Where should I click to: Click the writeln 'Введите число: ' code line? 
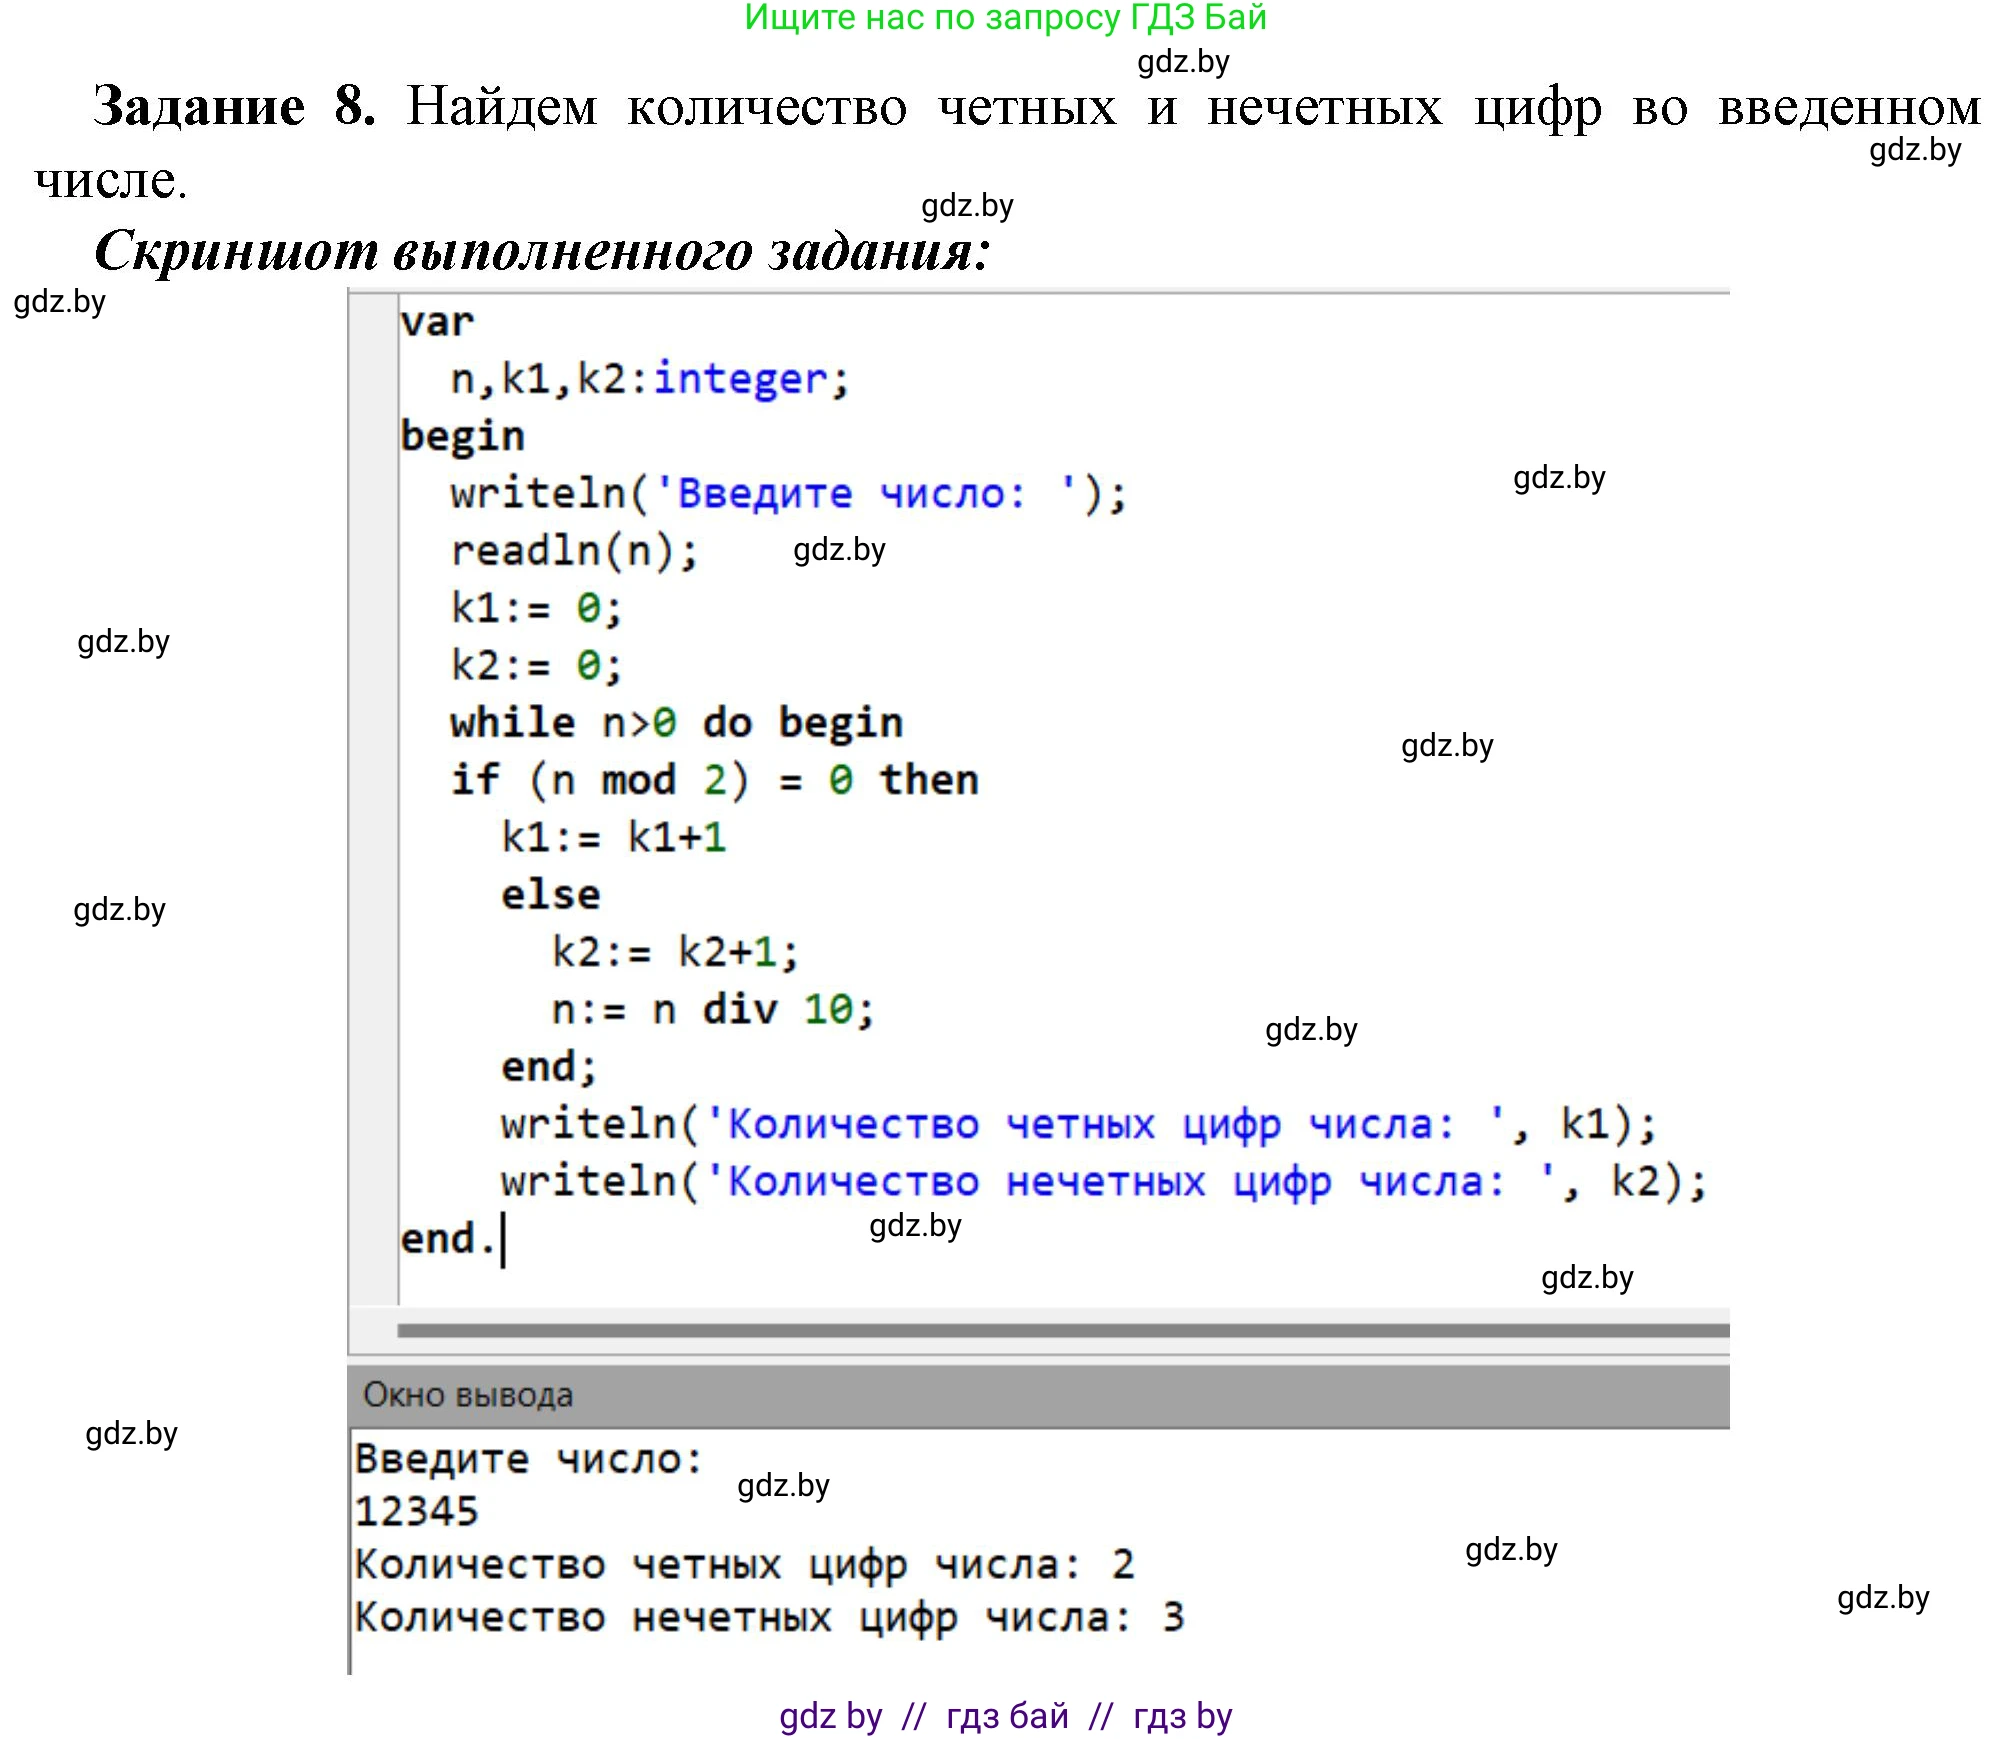tap(787, 494)
